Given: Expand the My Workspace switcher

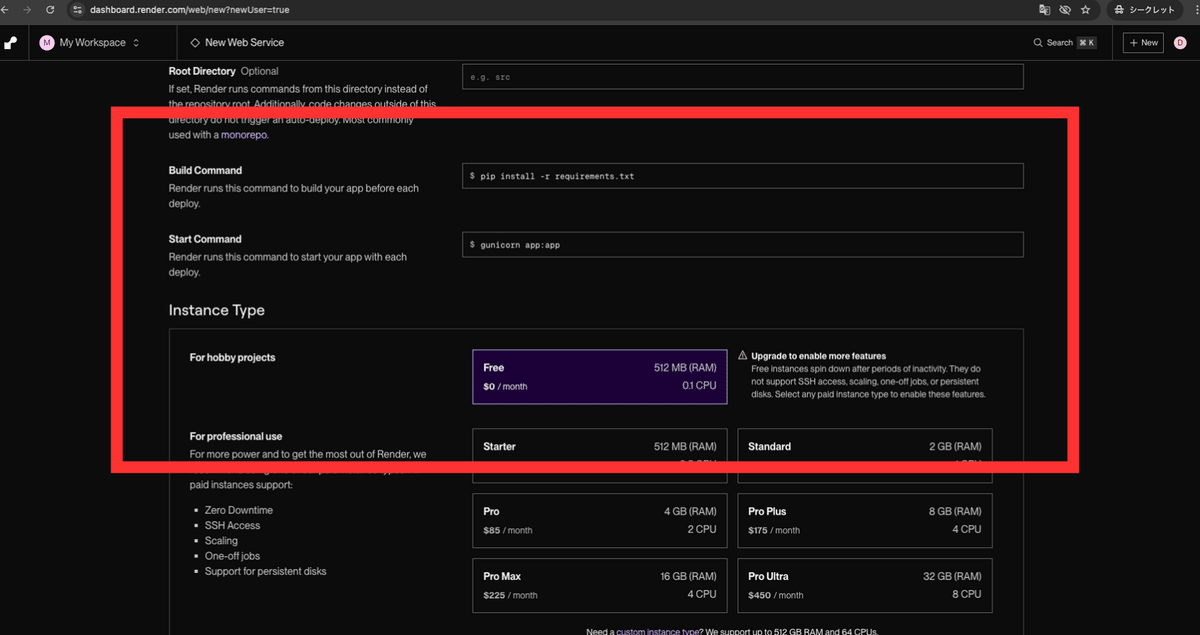Looking at the screenshot, I should [89, 43].
